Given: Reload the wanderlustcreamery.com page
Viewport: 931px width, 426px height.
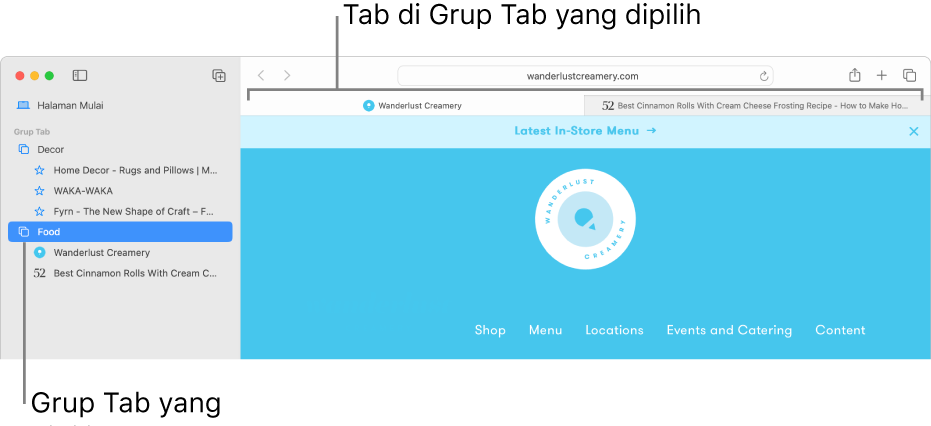Looking at the screenshot, I should [x=764, y=76].
